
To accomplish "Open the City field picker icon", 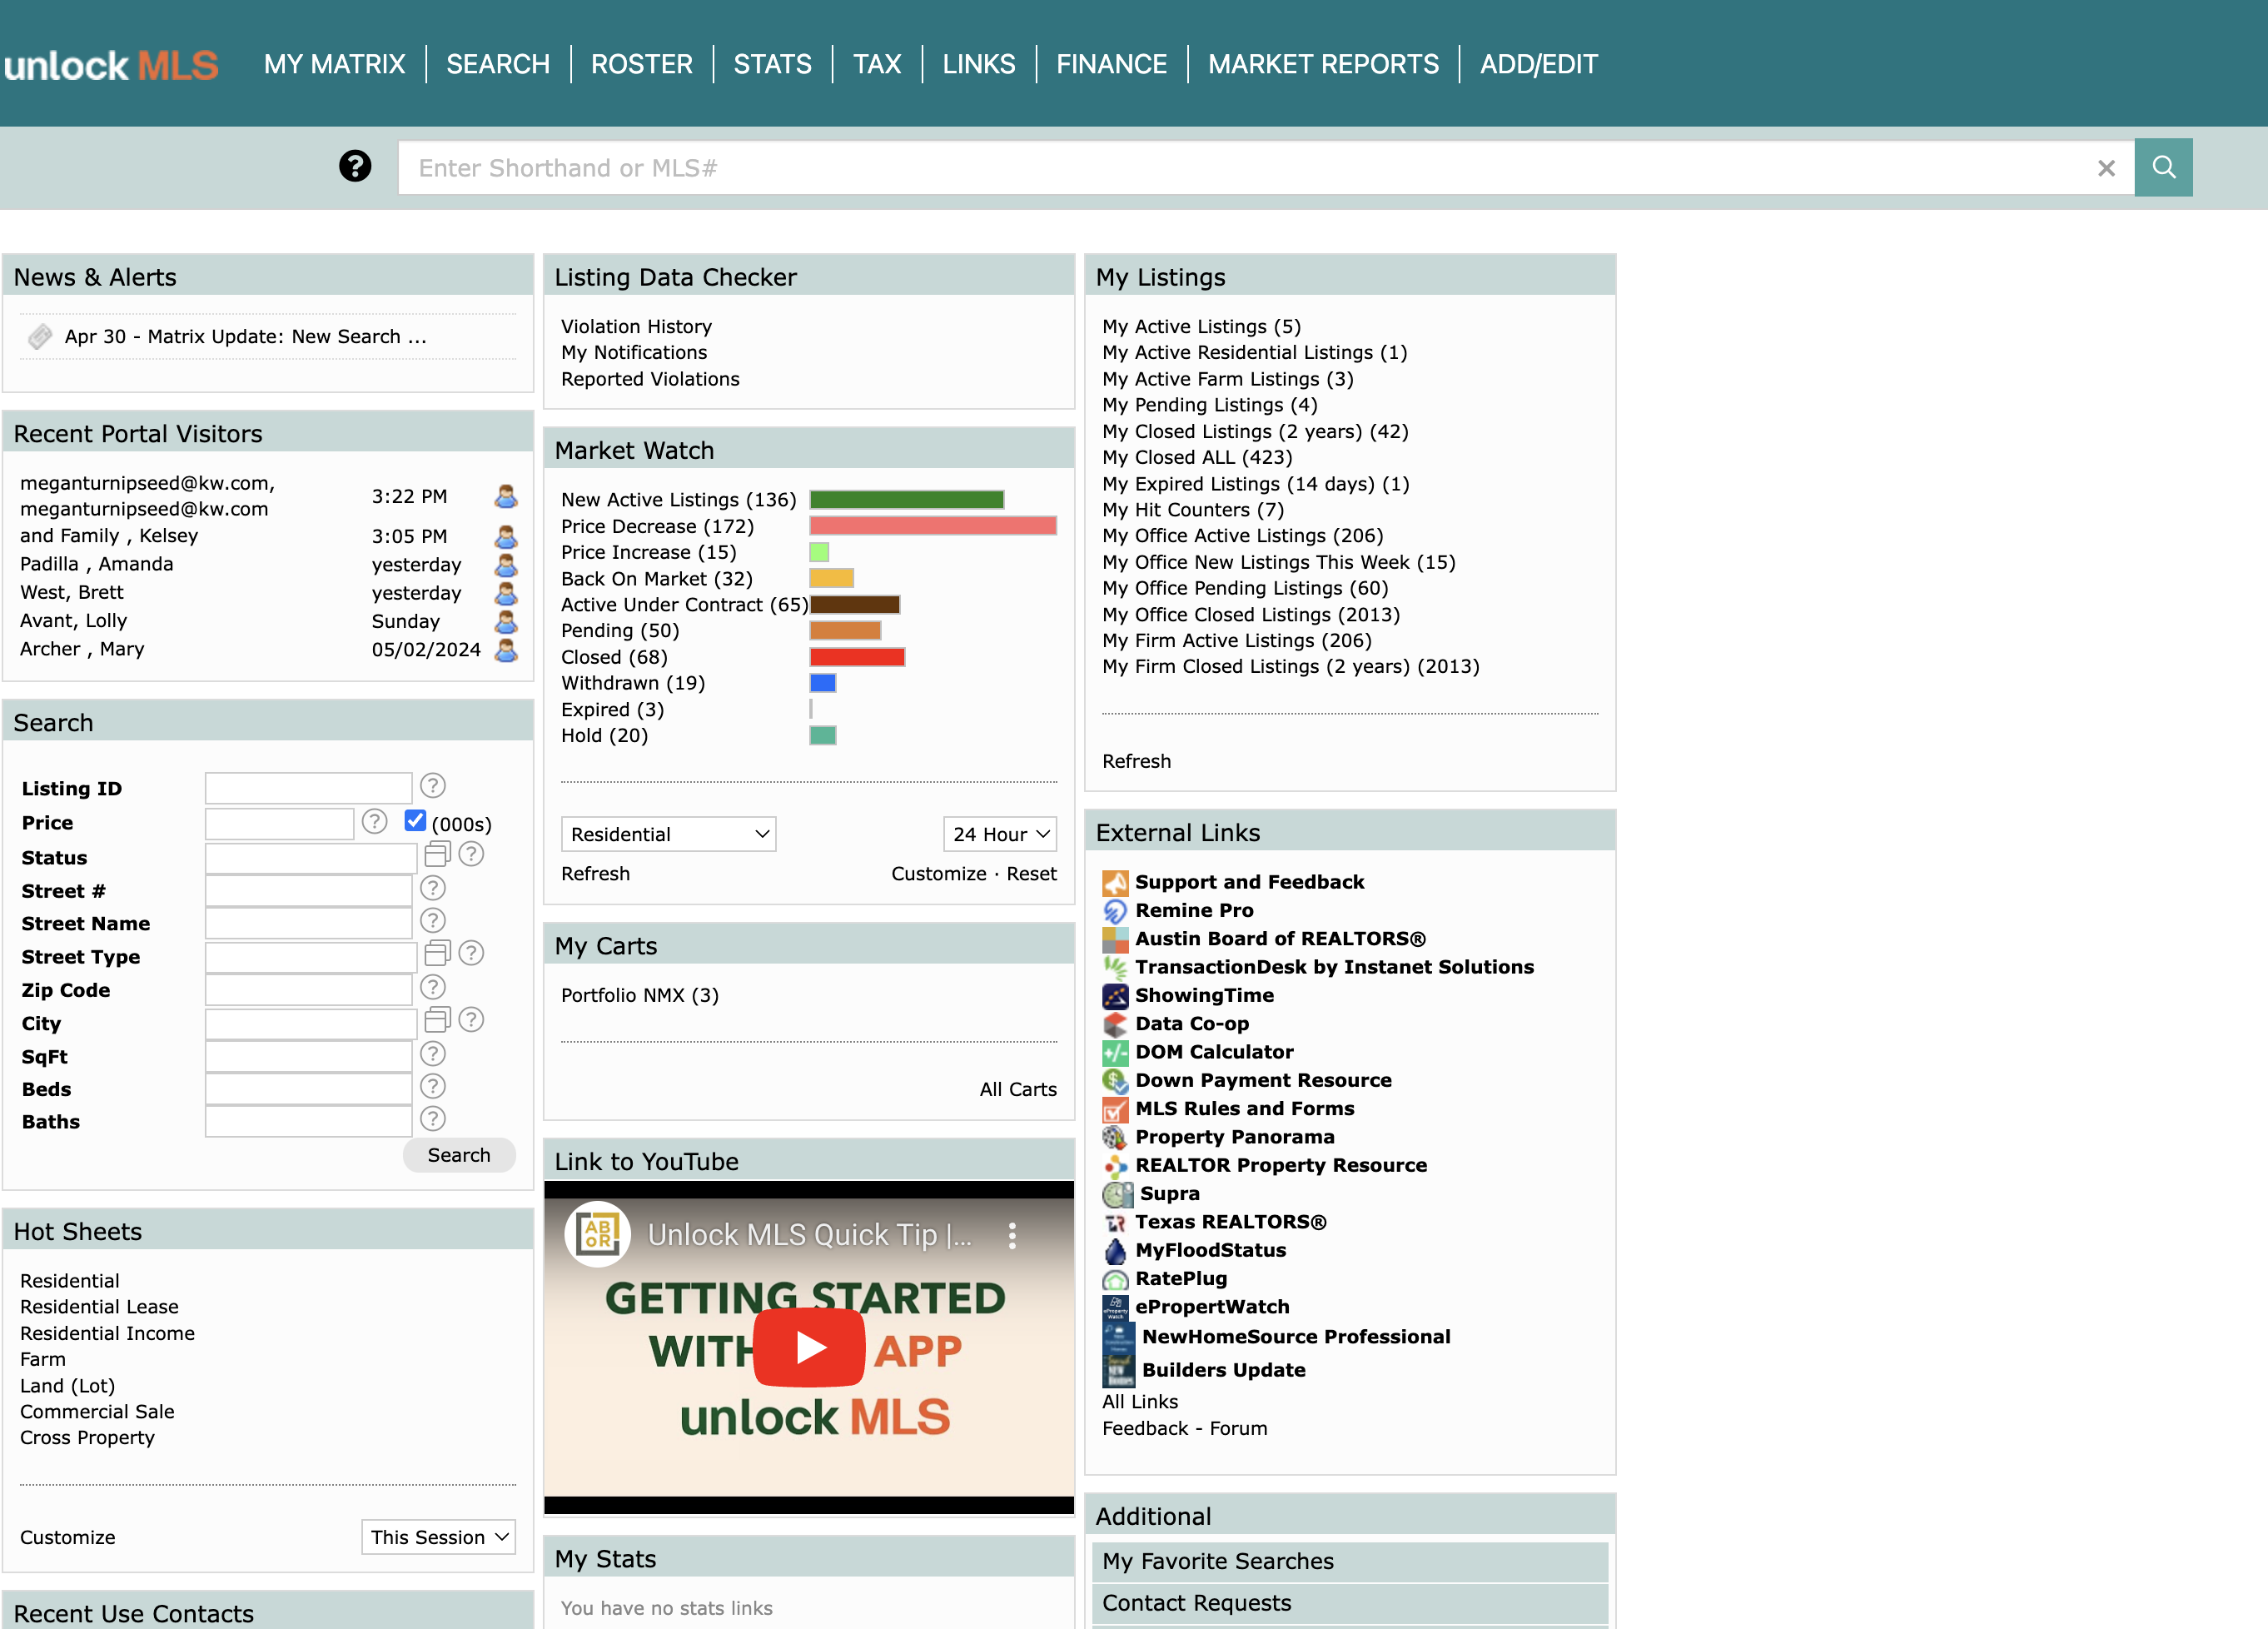I will point(437,1019).
